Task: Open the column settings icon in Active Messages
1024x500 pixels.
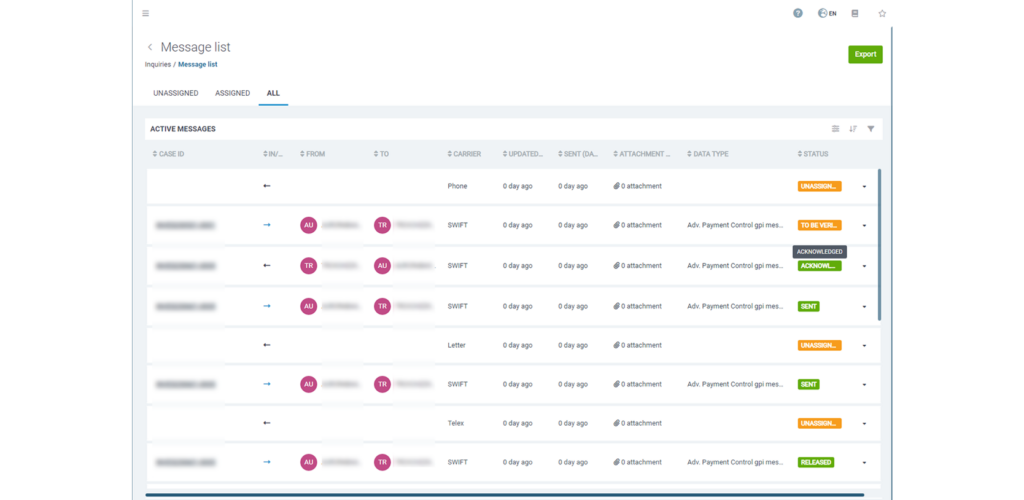Action: [x=836, y=129]
